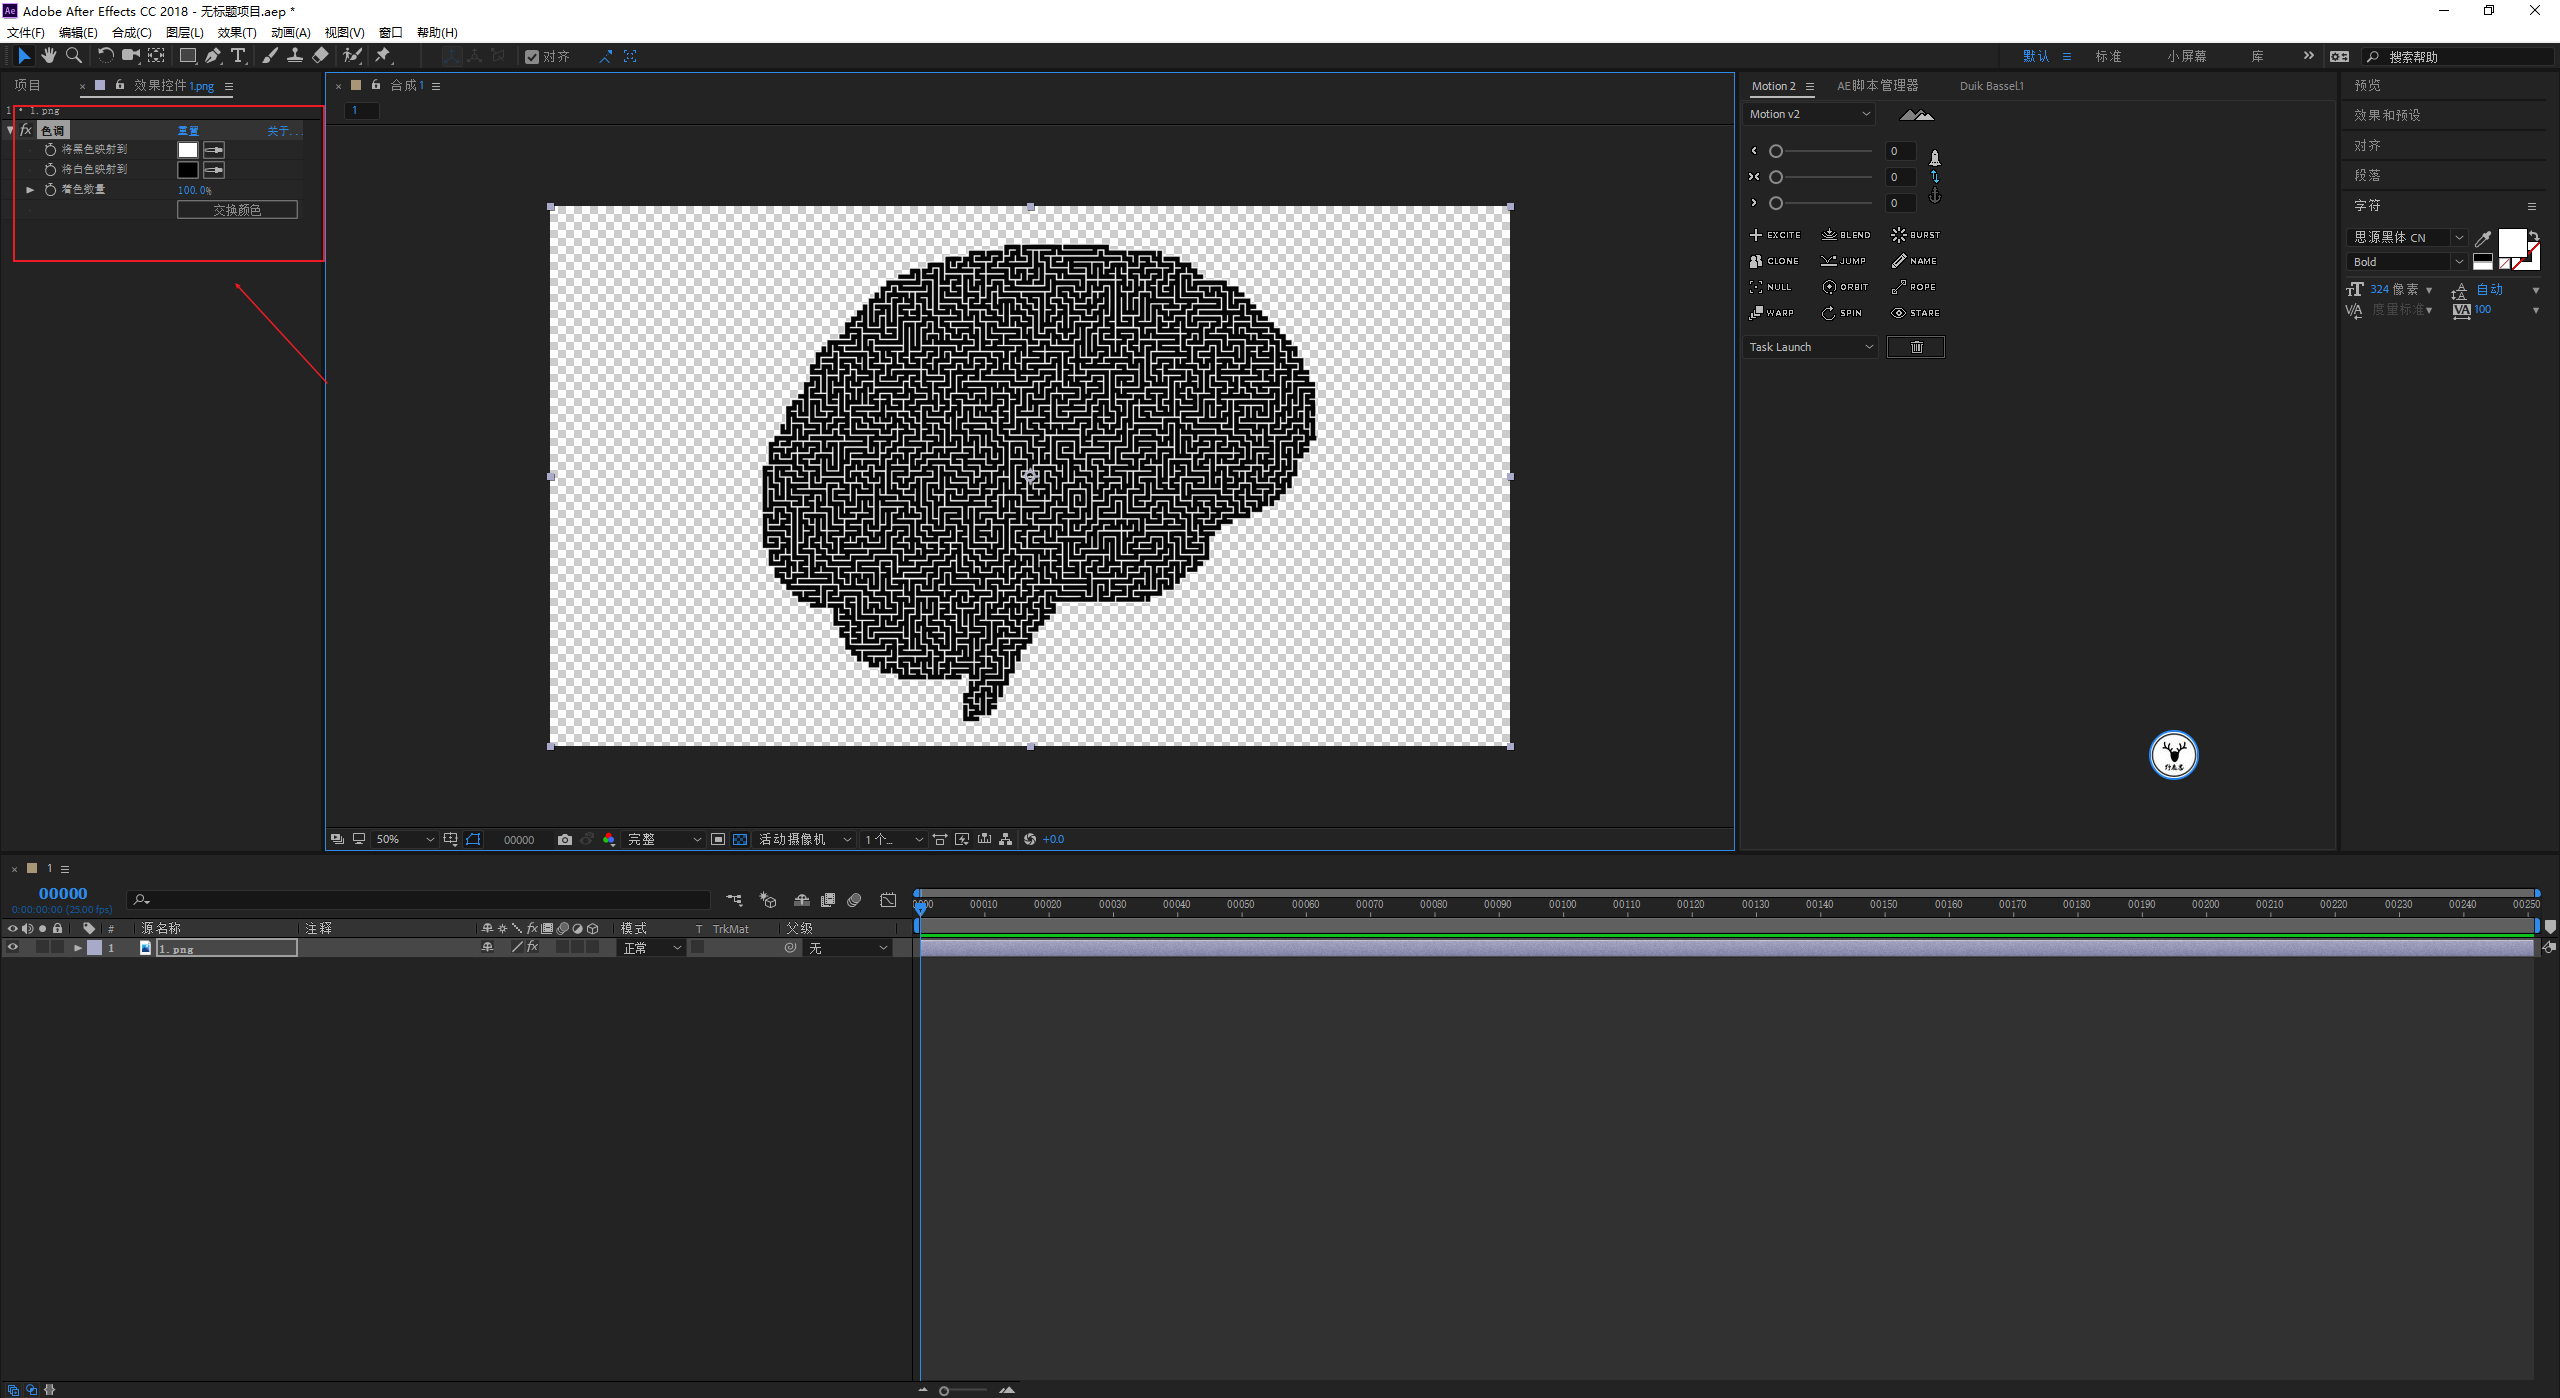Select the Unified Camera tool
Screen dimensions: 2560x1398
click(130, 56)
